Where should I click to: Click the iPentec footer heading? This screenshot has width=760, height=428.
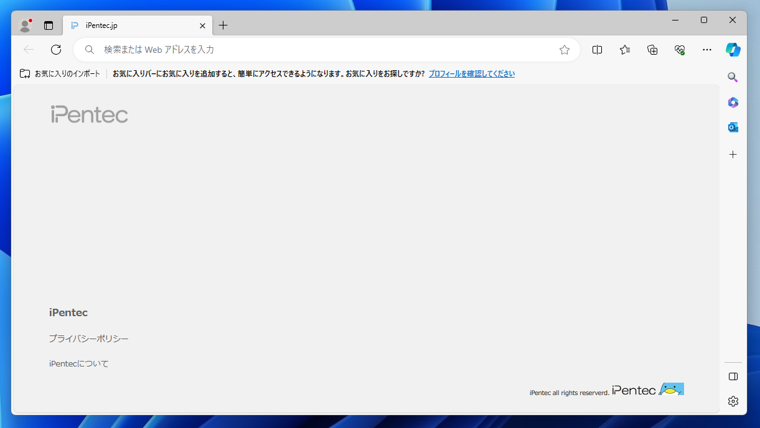coord(68,313)
